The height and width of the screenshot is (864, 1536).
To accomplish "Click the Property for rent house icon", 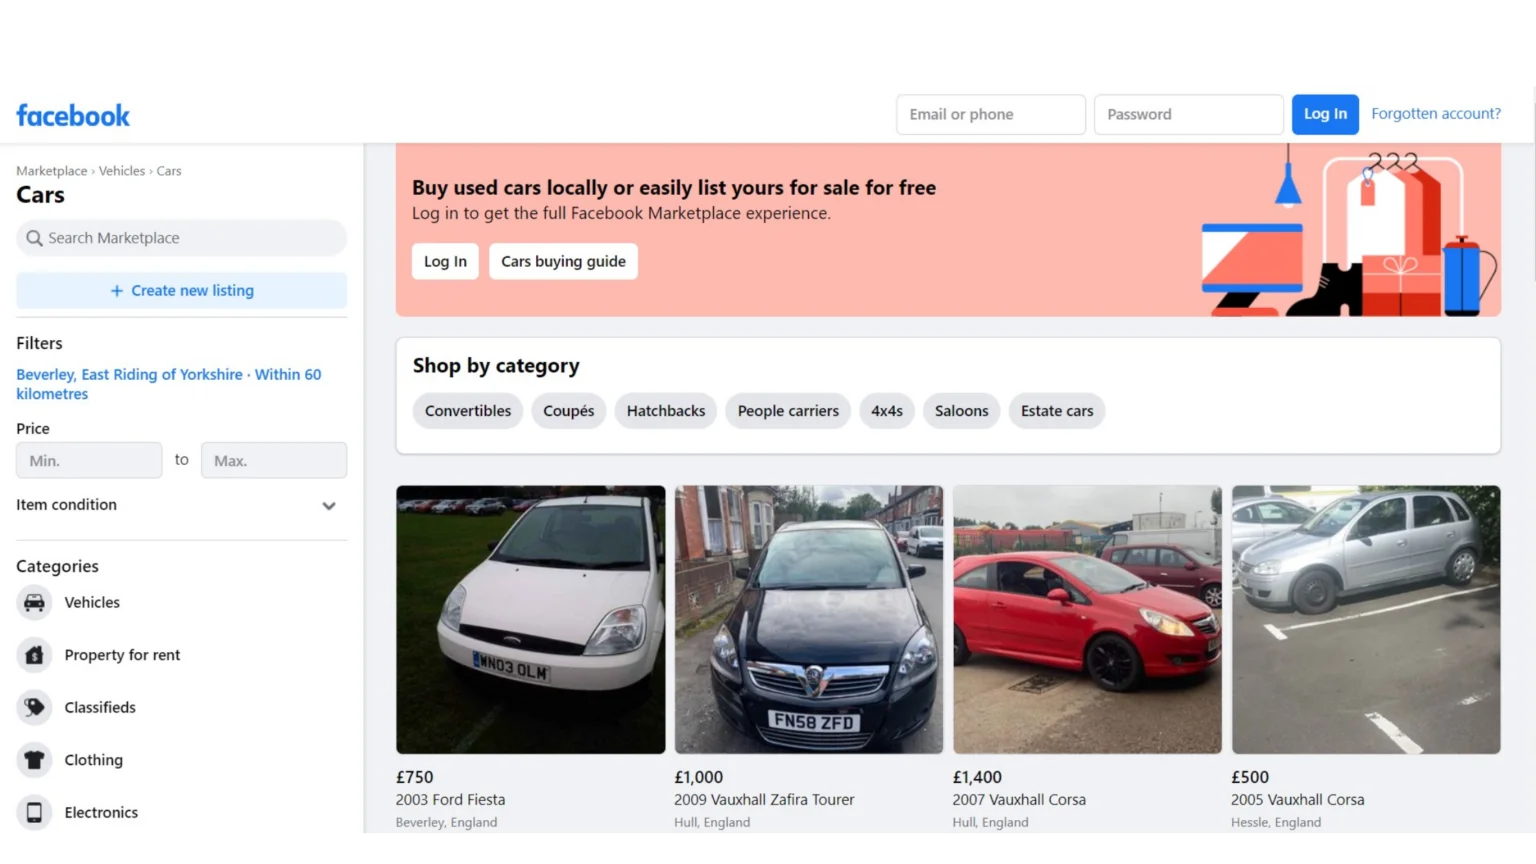I will [x=34, y=655].
